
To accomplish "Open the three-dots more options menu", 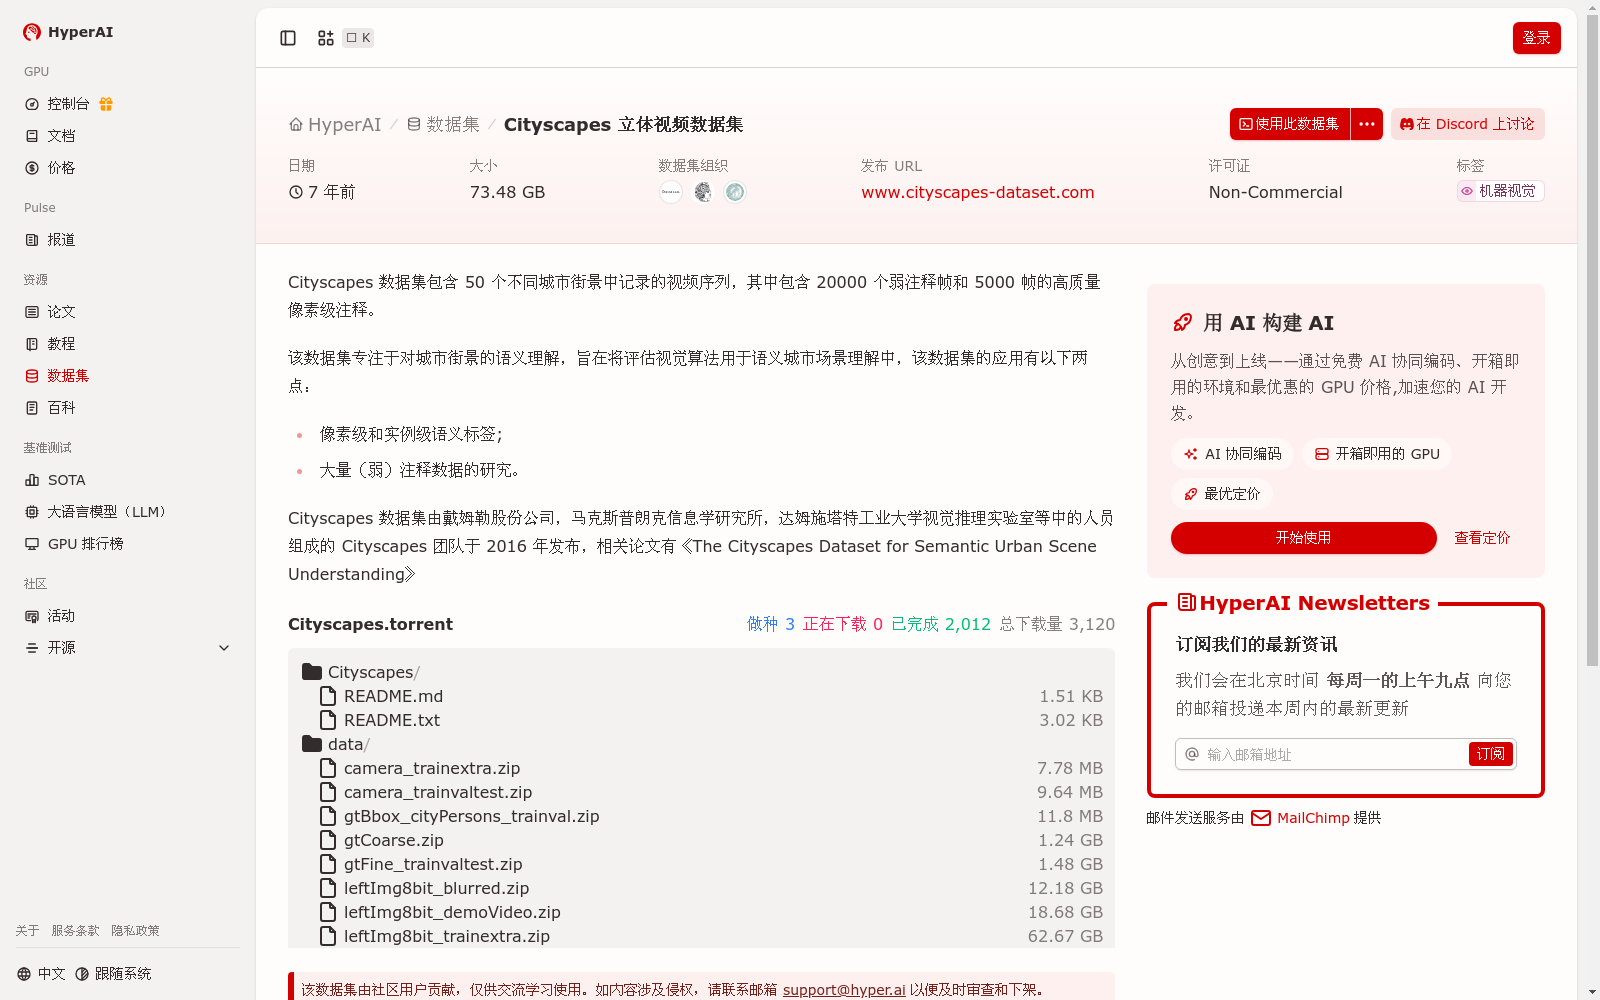I will tap(1367, 124).
